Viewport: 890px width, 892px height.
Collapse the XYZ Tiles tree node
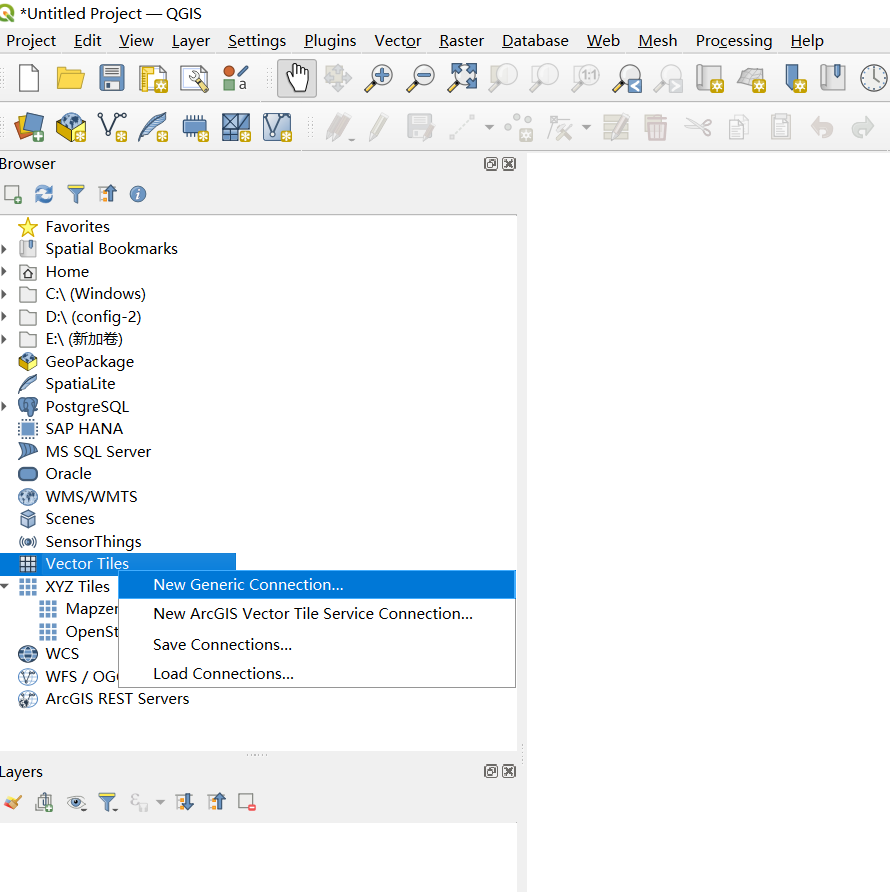(x=5, y=587)
